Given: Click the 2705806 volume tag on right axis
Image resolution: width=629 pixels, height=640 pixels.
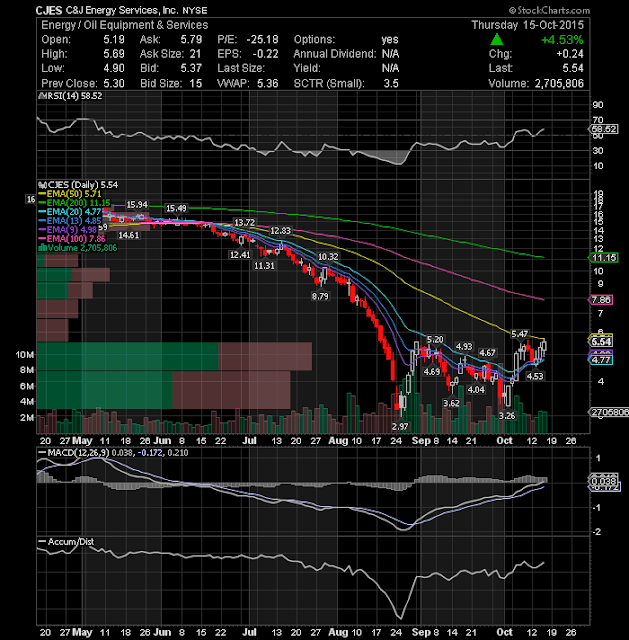Looking at the screenshot, I should (x=609, y=412).
